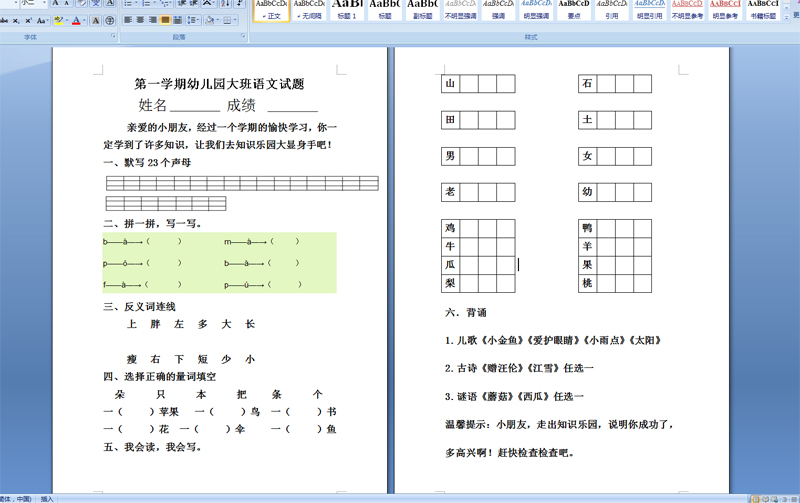Screen dimensions: 800x503
Task: Apply the 标题 1 style
Action: coord(347,10)
